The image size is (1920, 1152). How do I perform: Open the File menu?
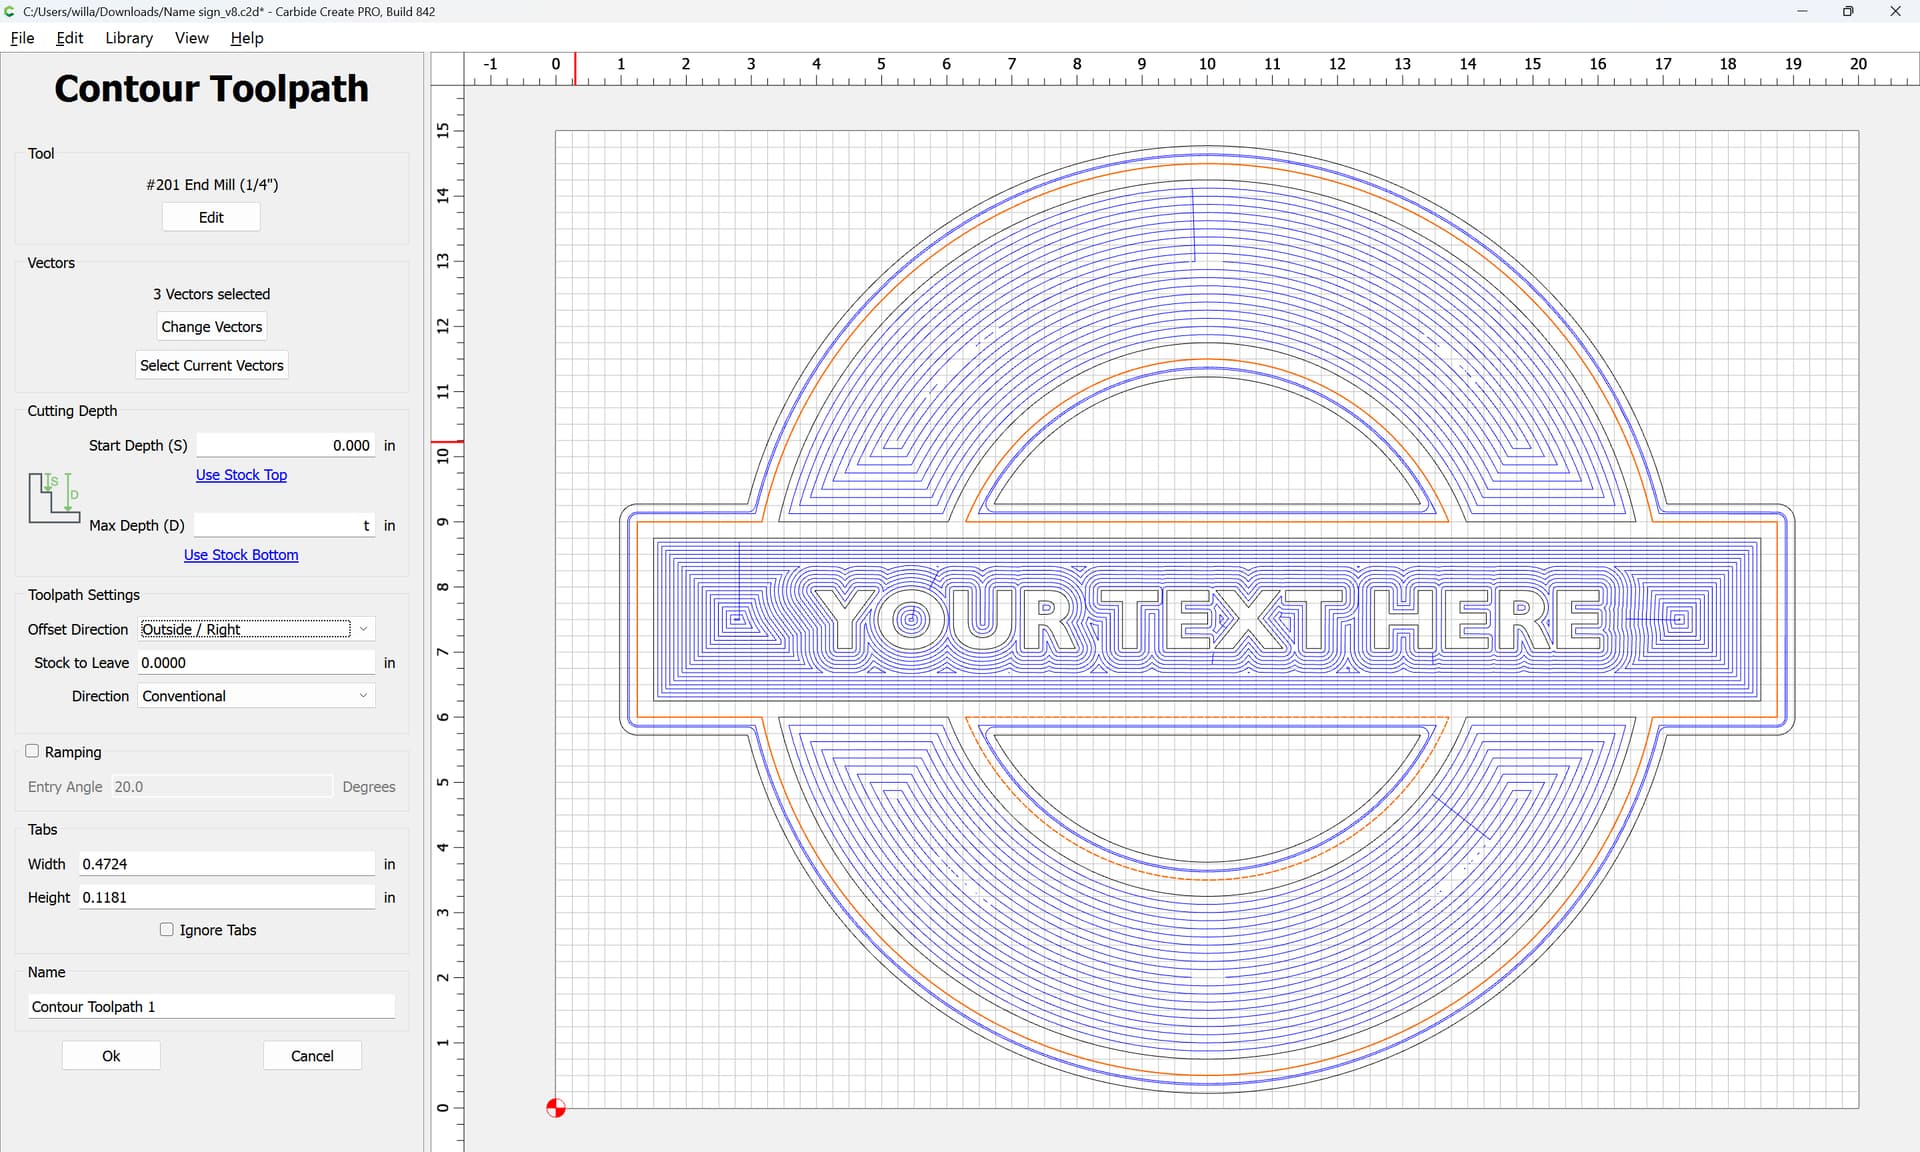click(22, 38)
